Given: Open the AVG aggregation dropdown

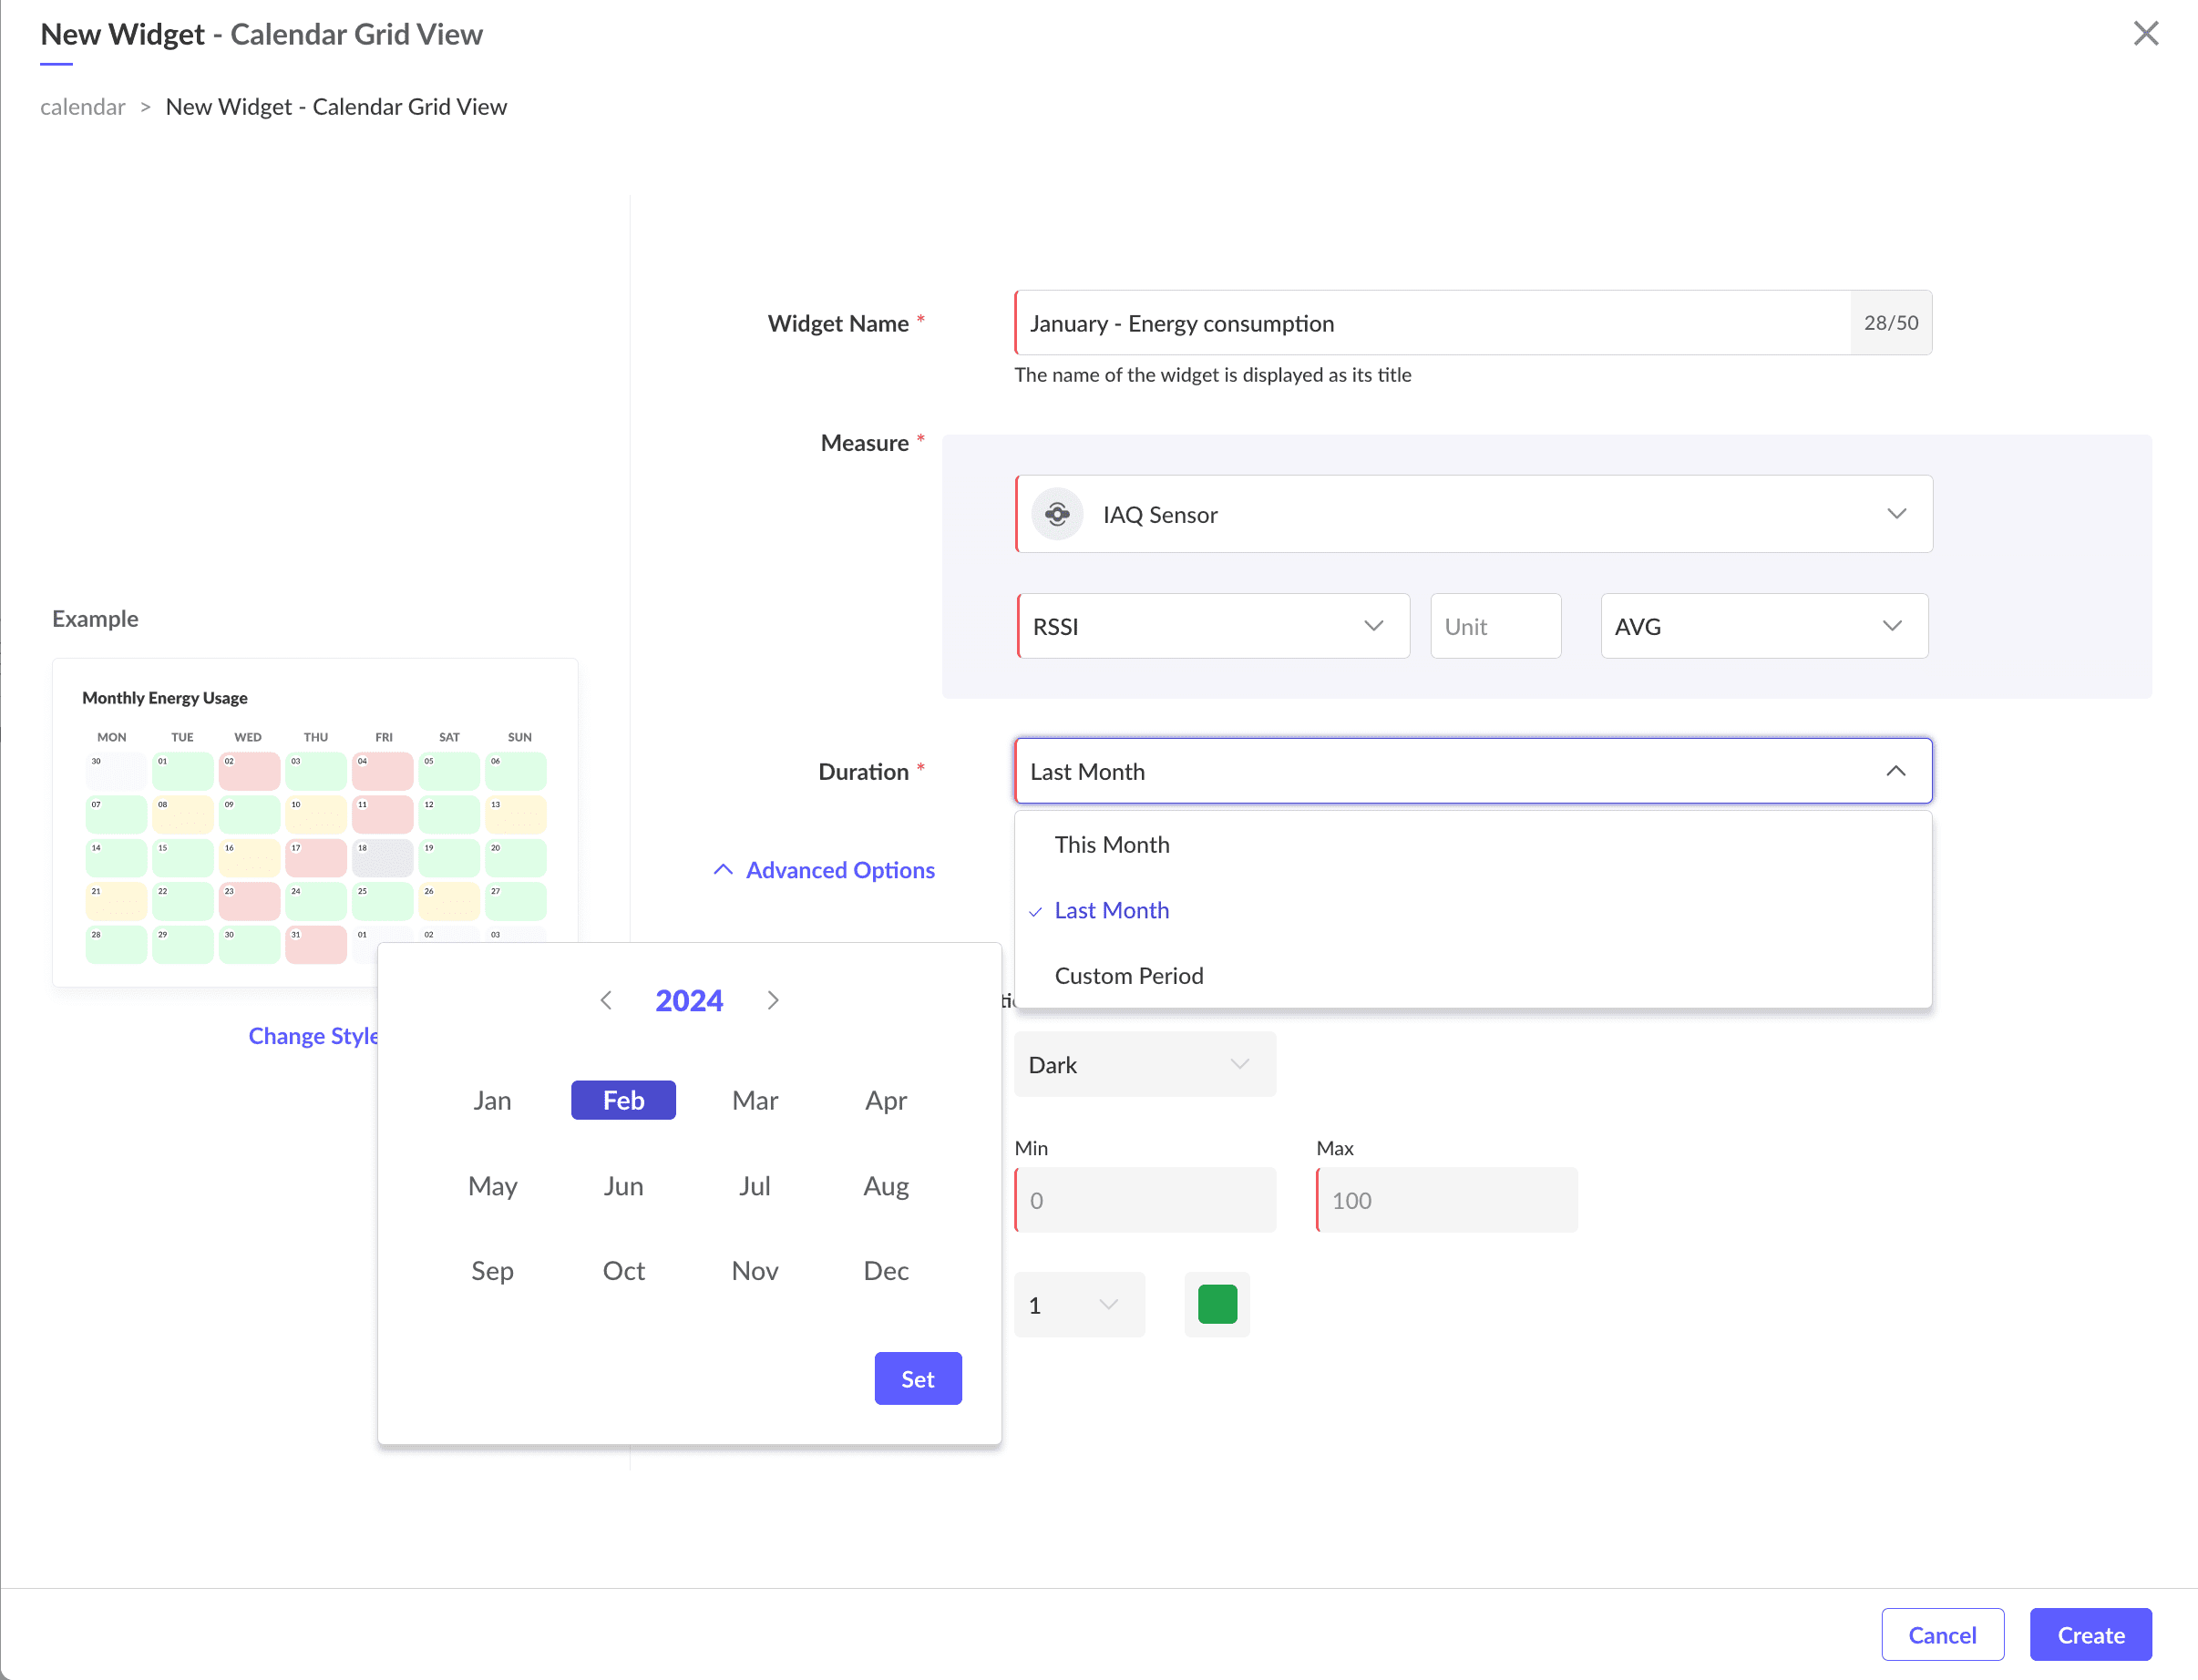Looking at the screenshot, I should tap(1763, 626).
